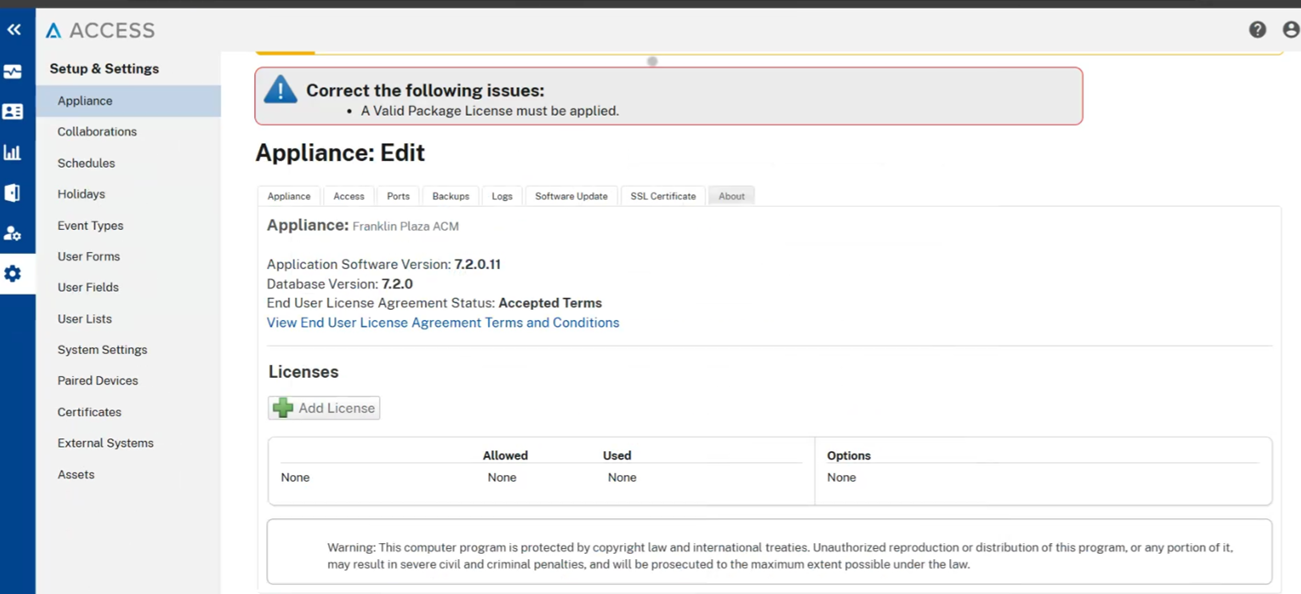This screenshot has height=594, width=1301.
Task: Click the ACCESS logo
Action: pyautogui.click(x=100, y=31)
